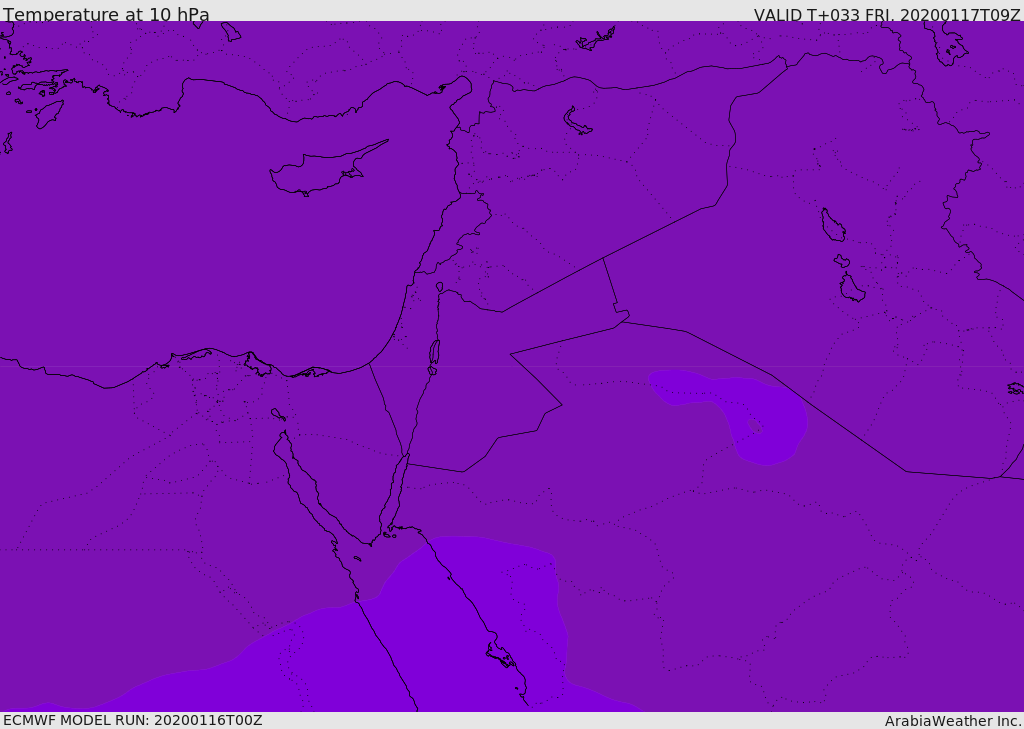Select Lake Tharthar in Iraq
1024x729 pixels.
833,225
